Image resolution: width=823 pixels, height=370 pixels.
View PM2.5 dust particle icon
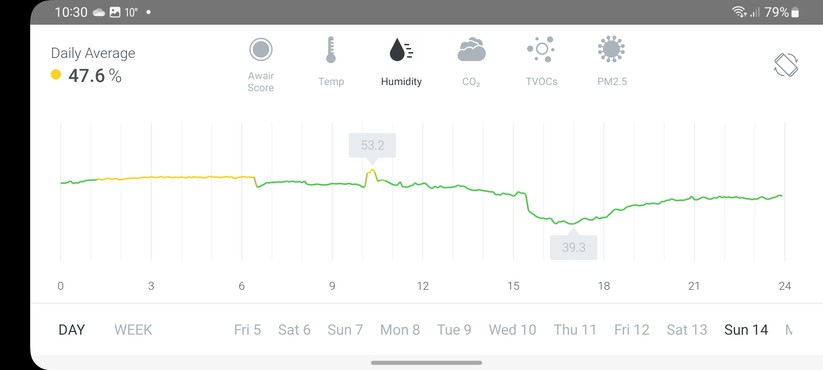point(611,49)
